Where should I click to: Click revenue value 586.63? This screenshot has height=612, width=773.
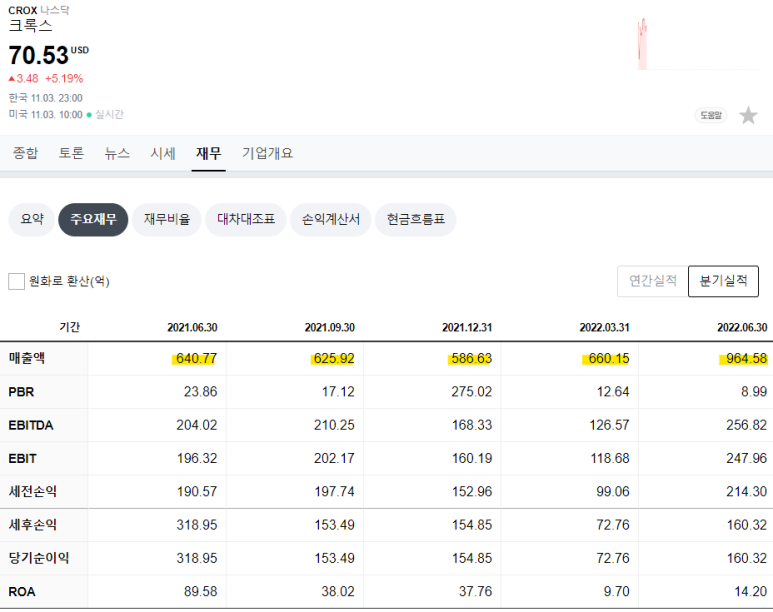[470, 359]
